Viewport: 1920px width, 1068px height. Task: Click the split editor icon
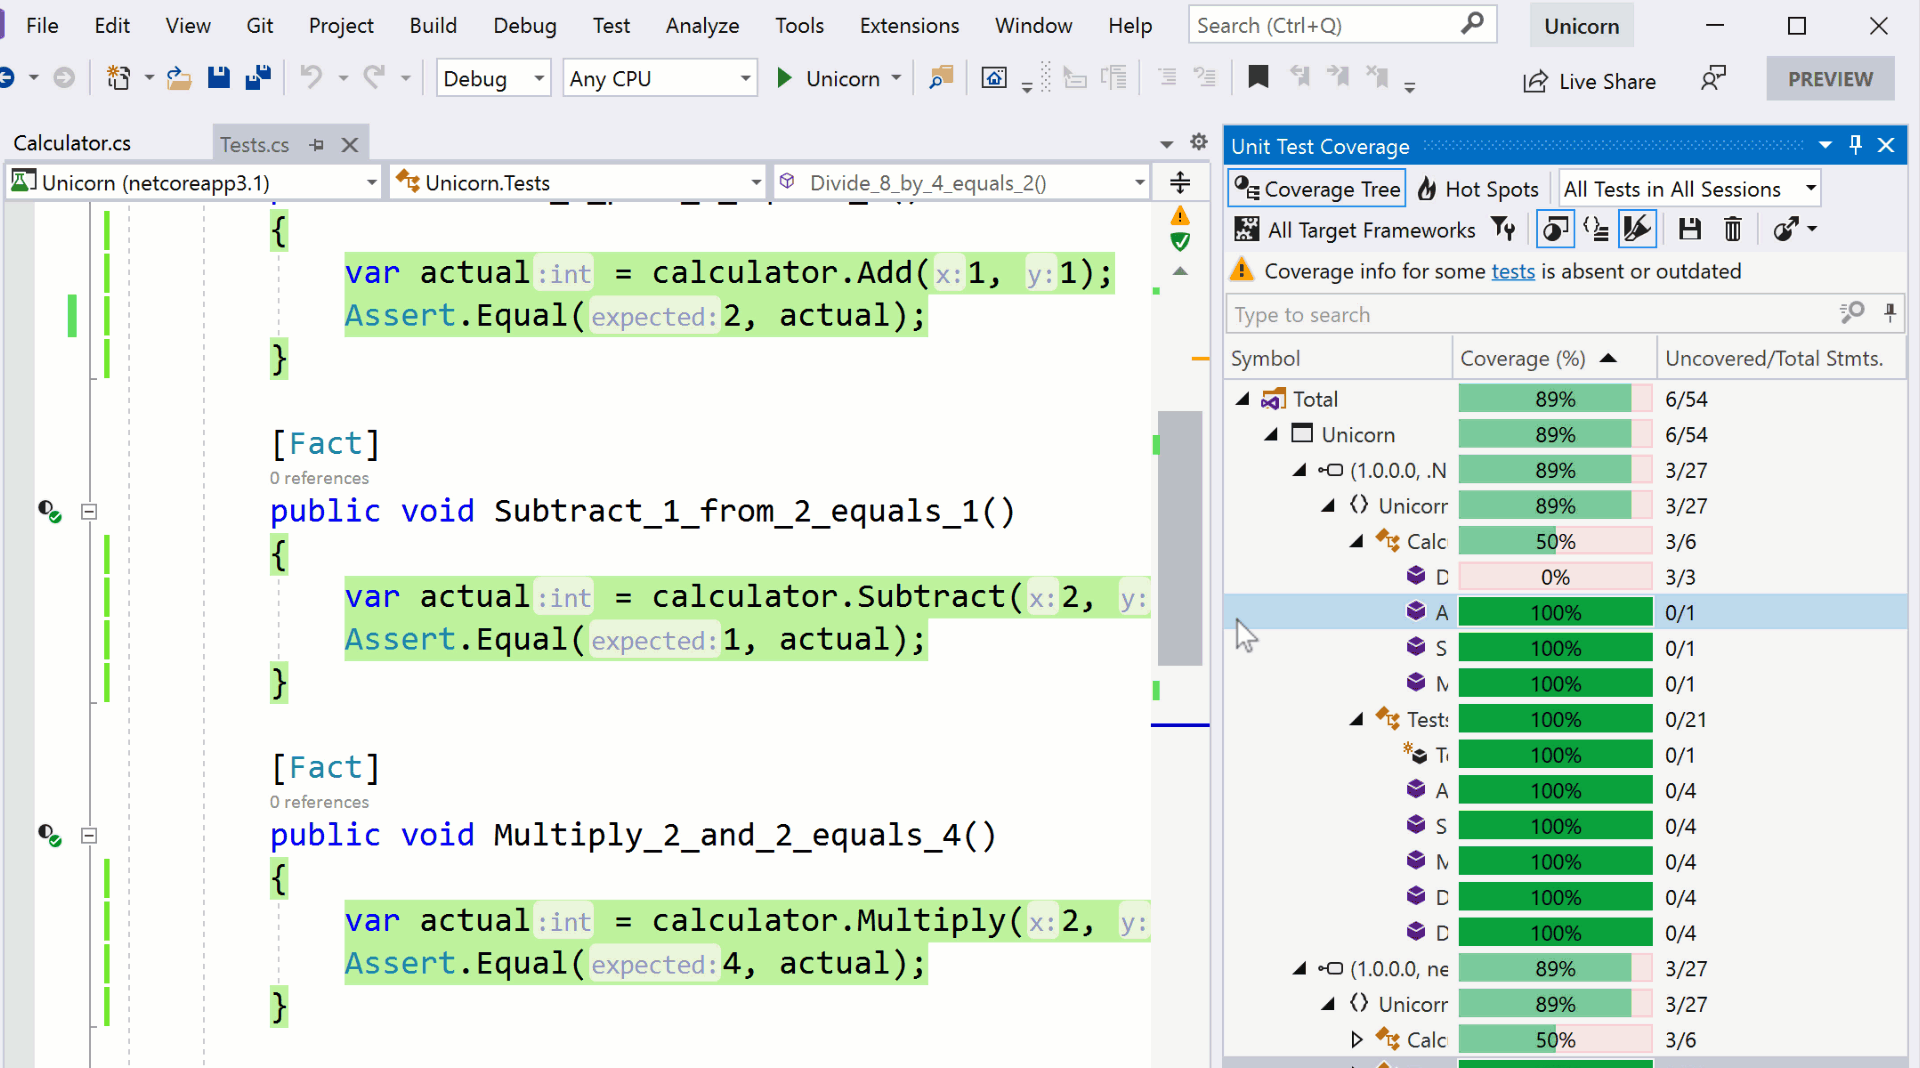[1180, 182]
